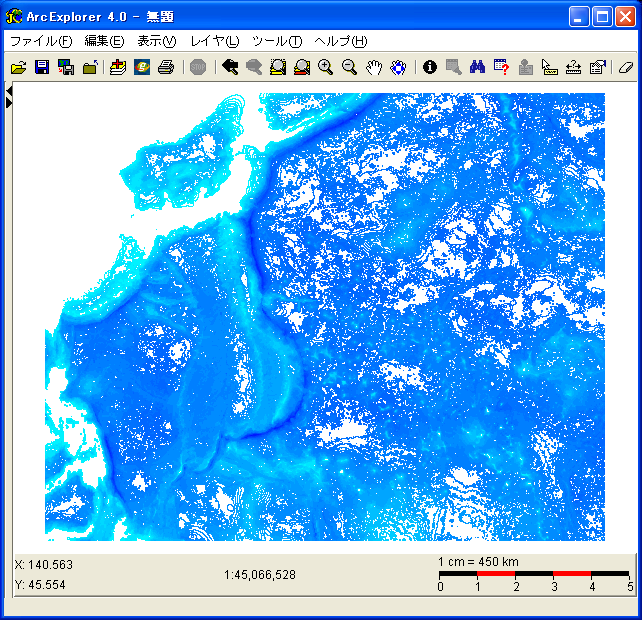The height and width of the screenshot is (620, 642).
Task: Click the Print map icon
Action: 166,67
